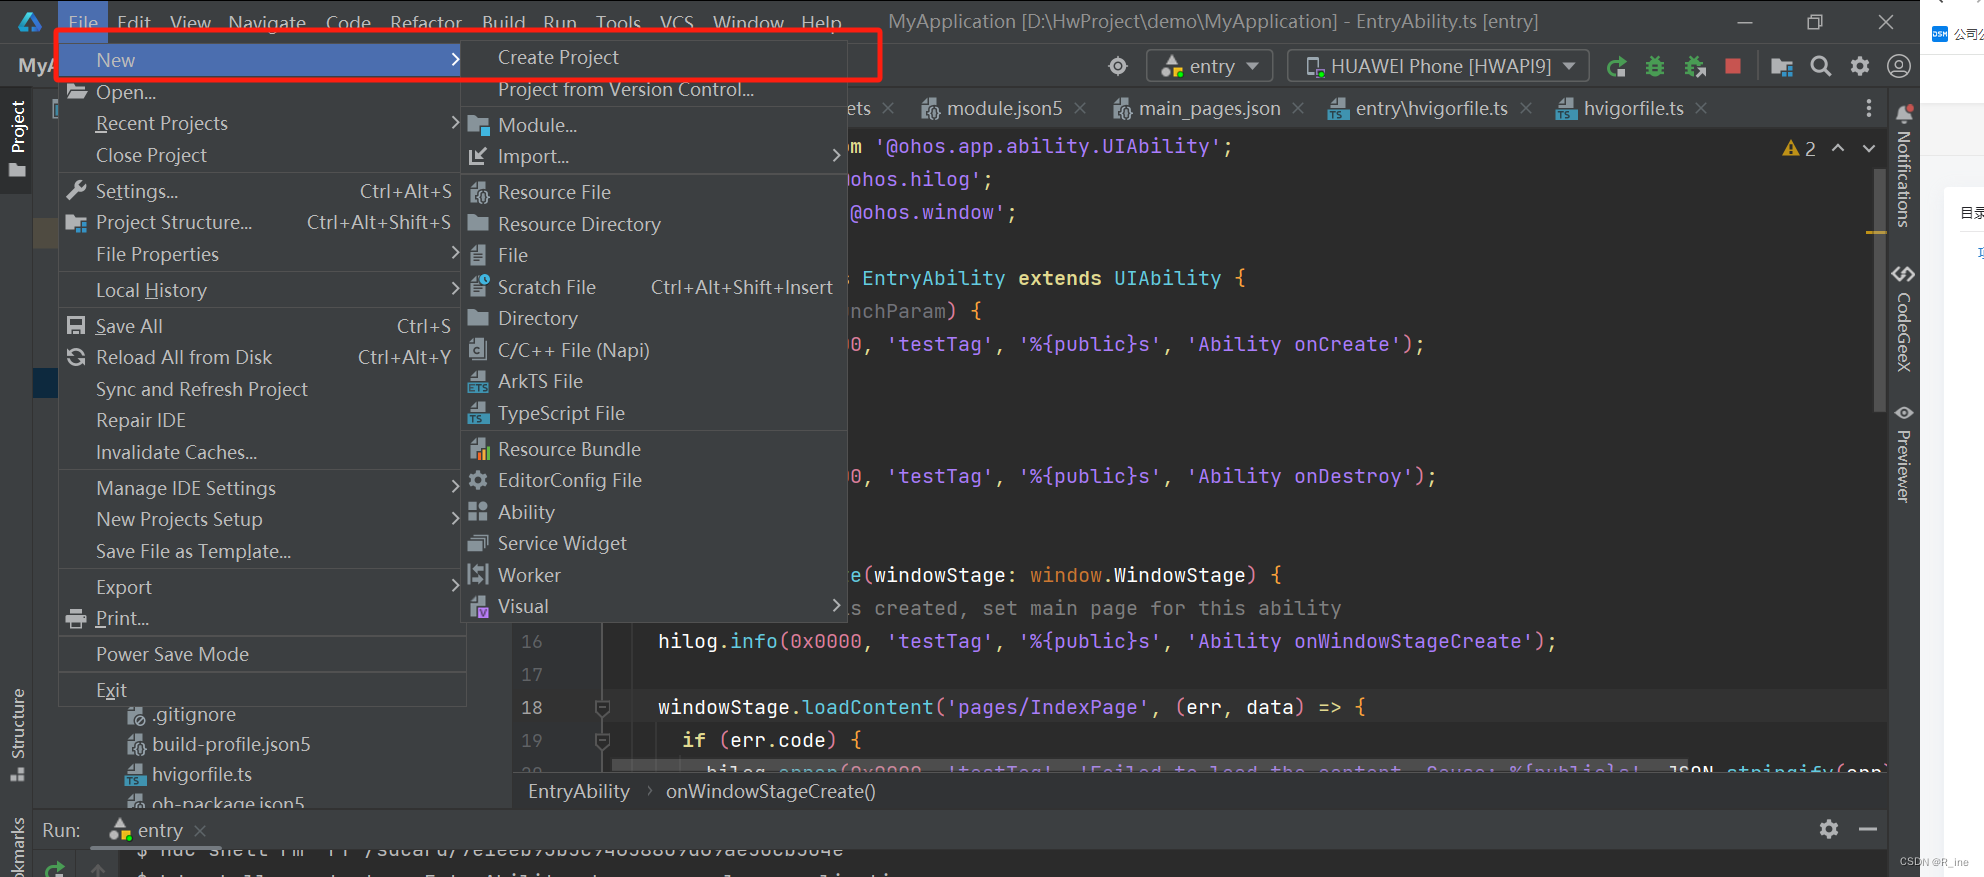
Task: Open IDE settings gear in top toolbar
Action: [1859, 66]
